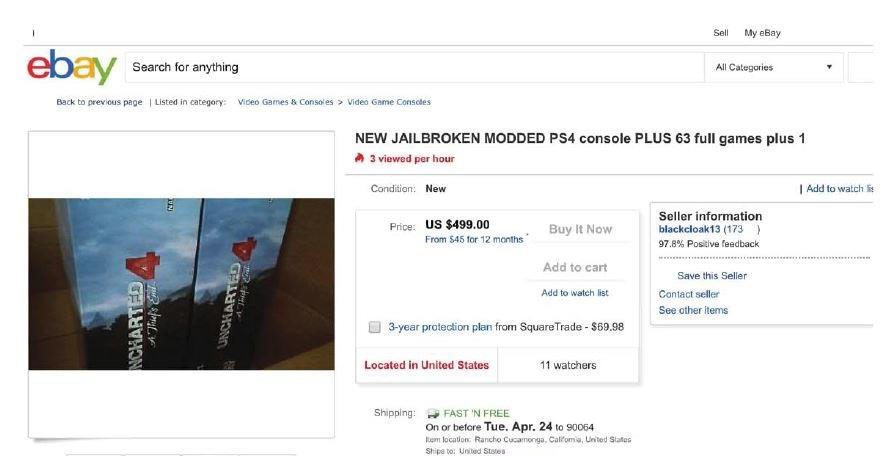Click the eBay logo
The width and height of the screenshot is (892, 456).
(x=72, y=67)
